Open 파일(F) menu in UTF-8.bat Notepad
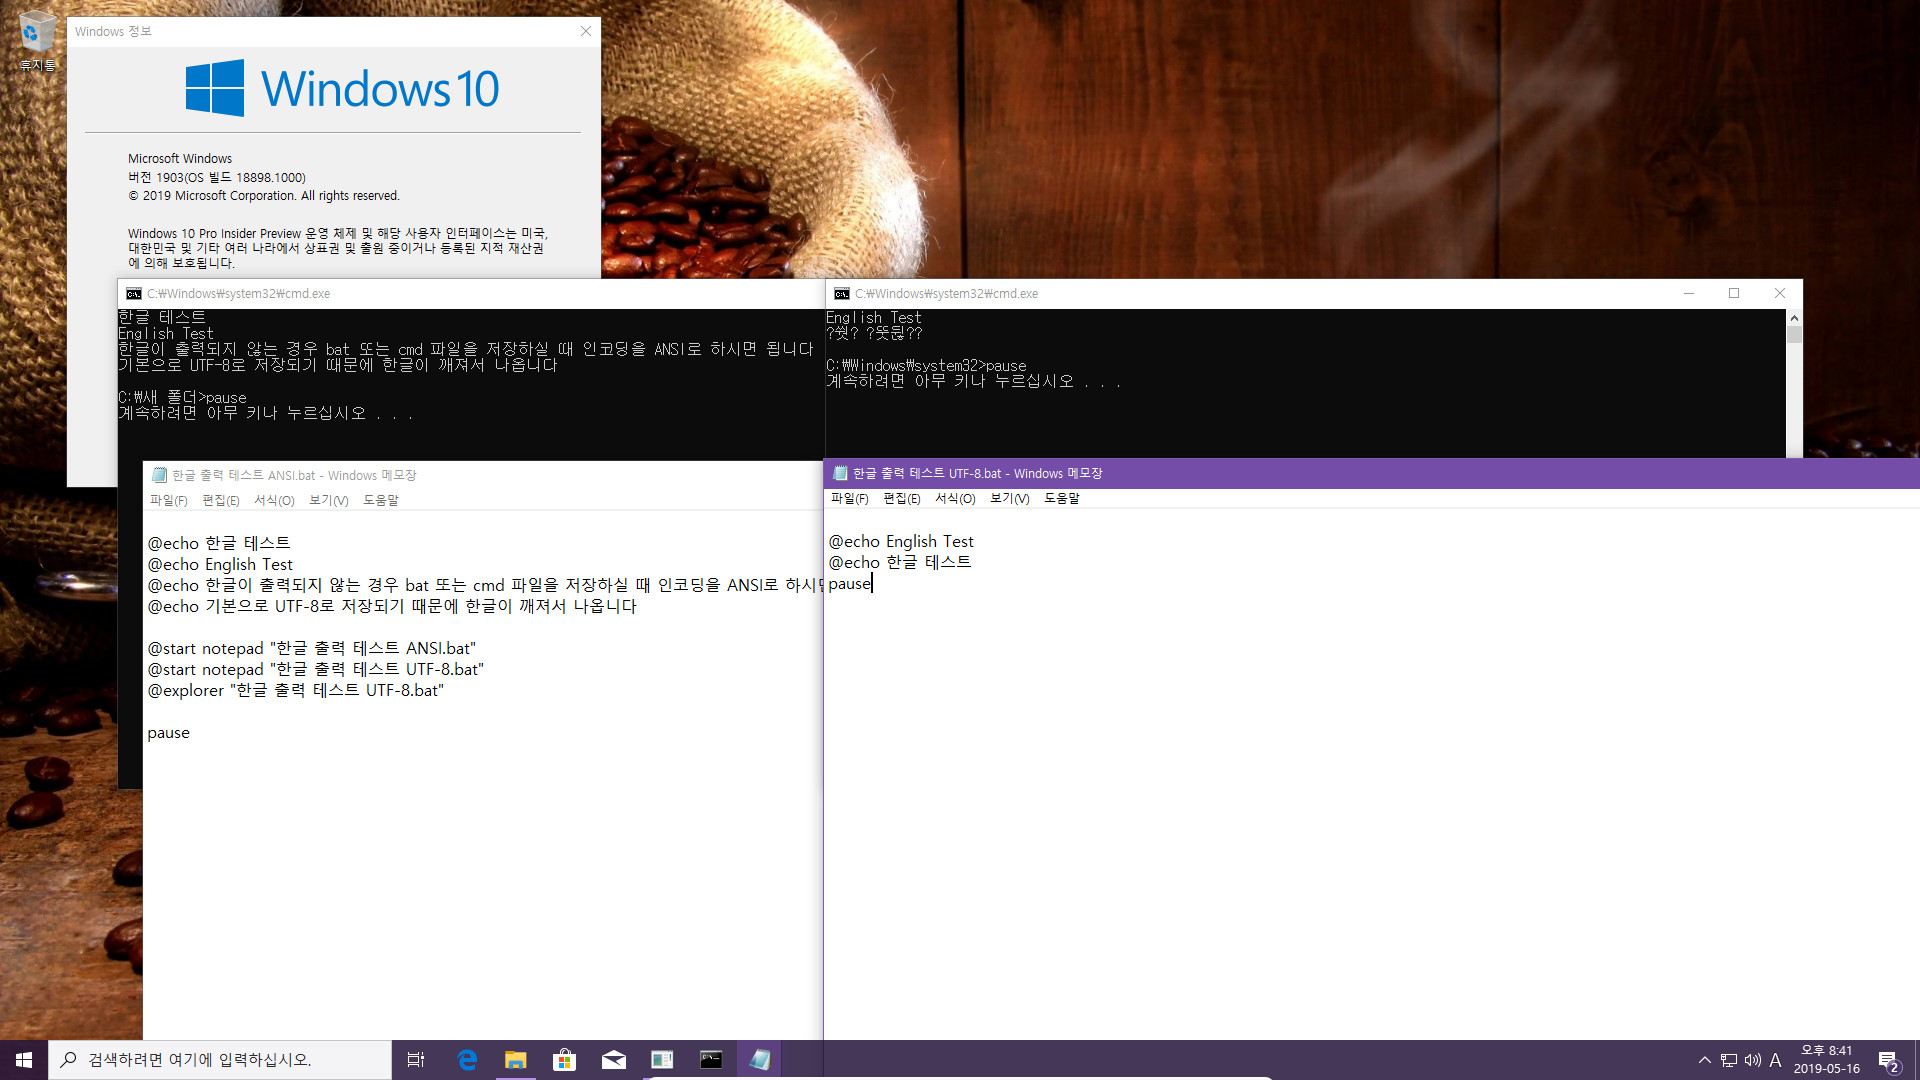Image resolution: width=1920 pixels, height=1080 pixels. point(850,498)
